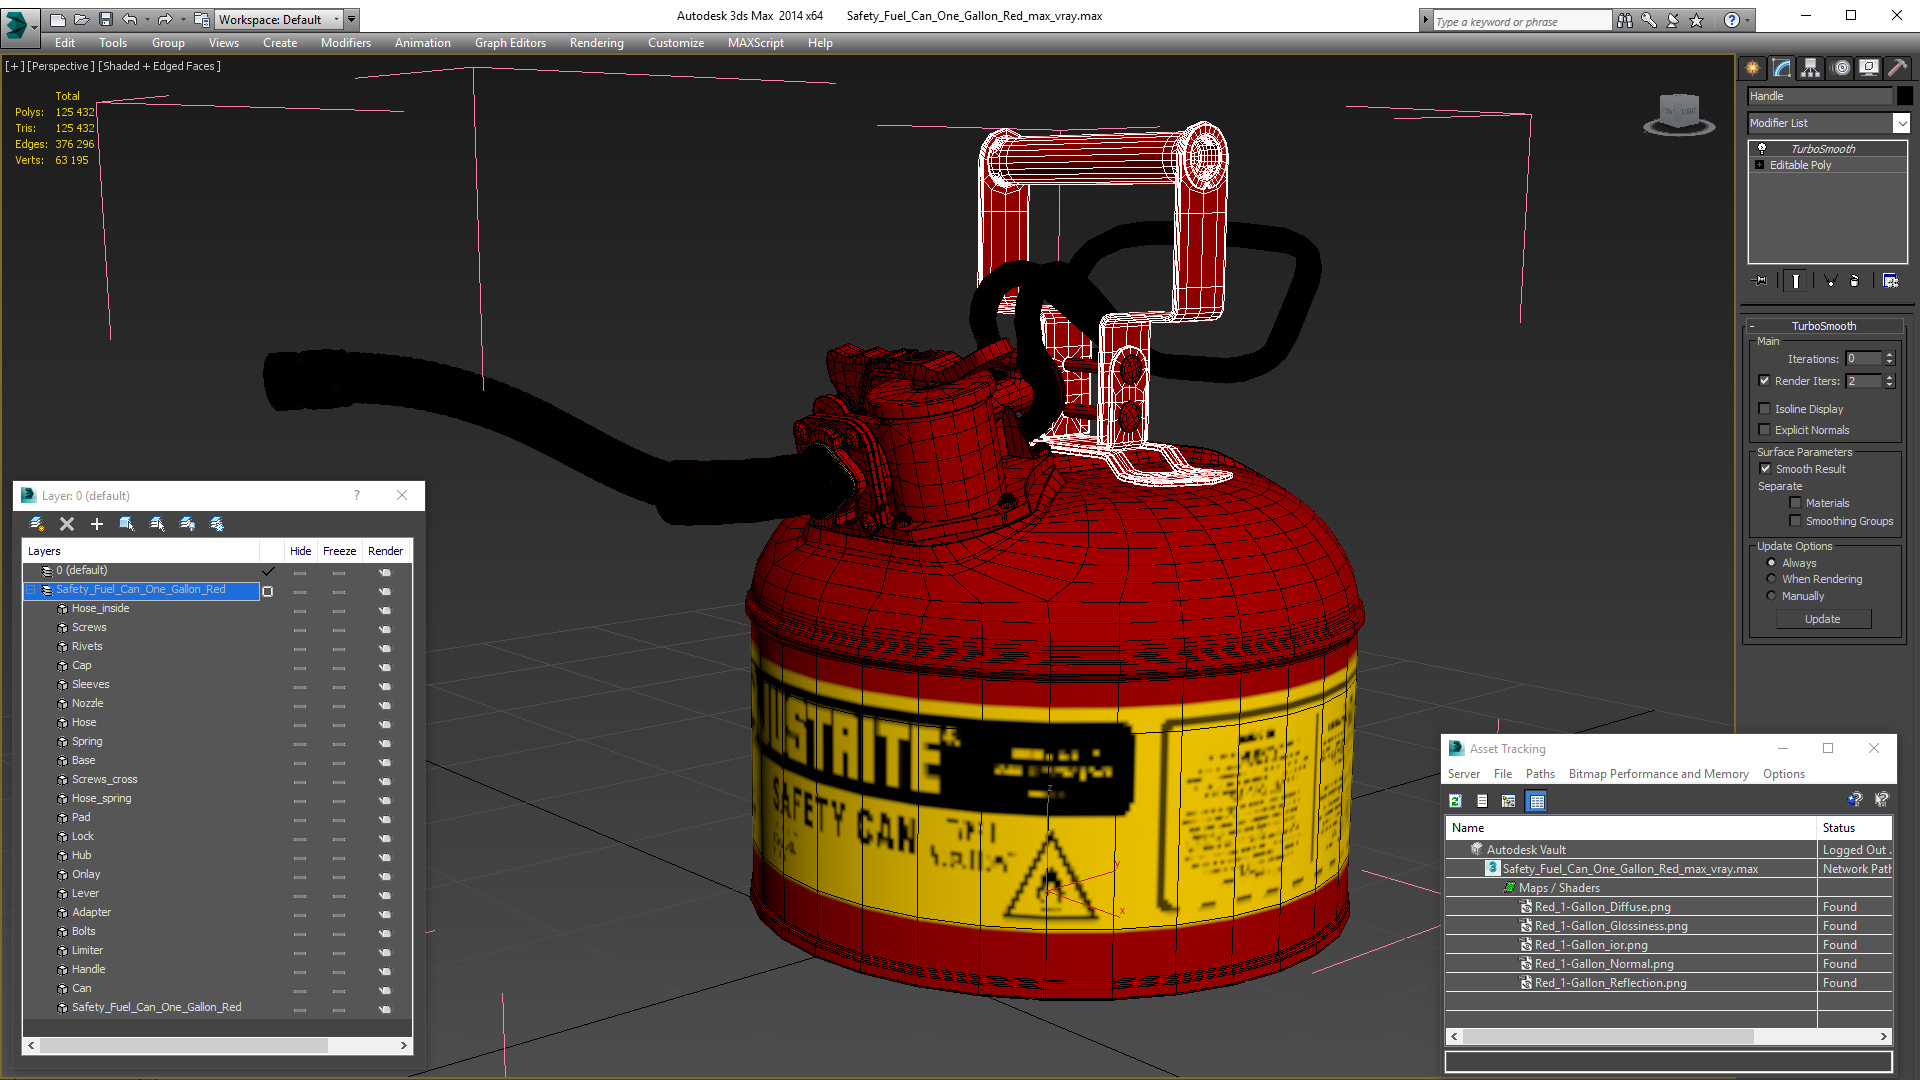Open the quick access toolbar customize arrow
The height and width of the screenshot is (1080, 1920).
click(351, 19)
